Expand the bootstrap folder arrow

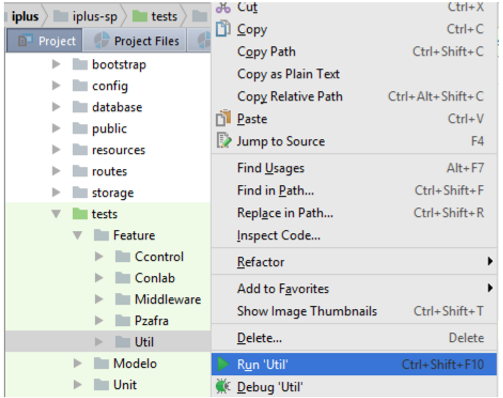[56, 64]
